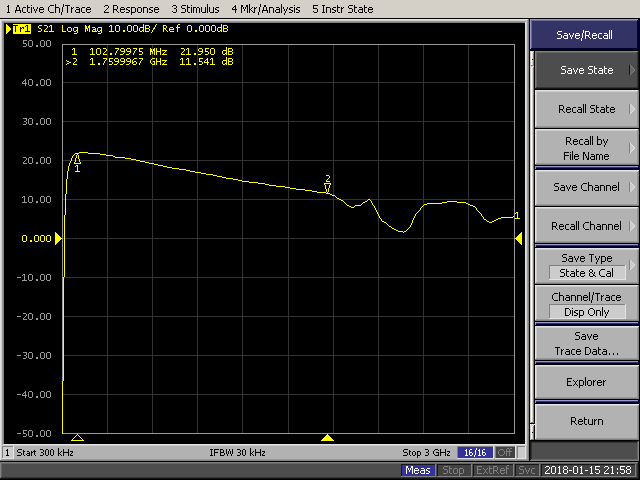The width and height of the screenshot is (640, 480).
Task: Click the ExtRef status indicator
Action: 492,470
